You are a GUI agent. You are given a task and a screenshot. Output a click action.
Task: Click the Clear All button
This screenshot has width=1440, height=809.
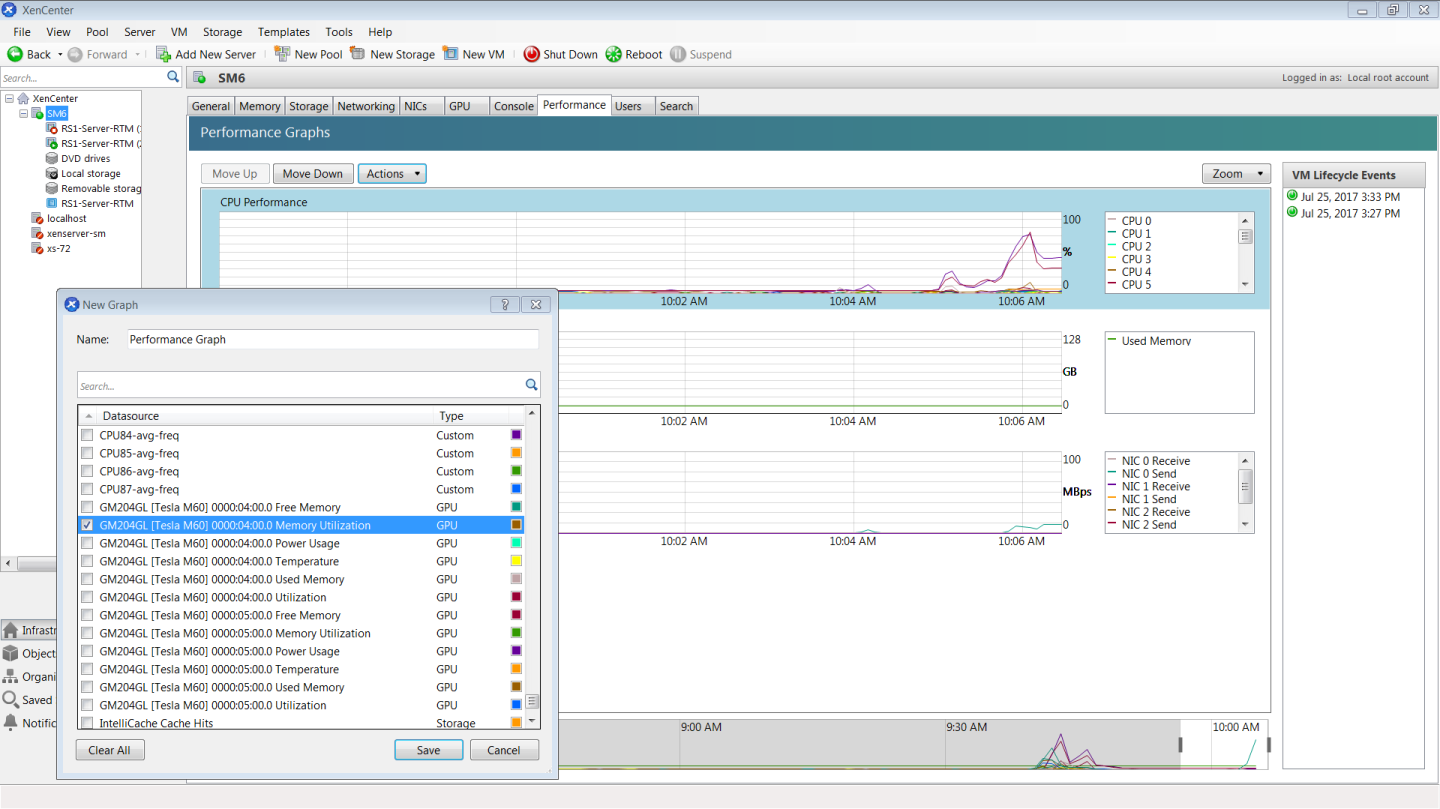tap(109, 749)
